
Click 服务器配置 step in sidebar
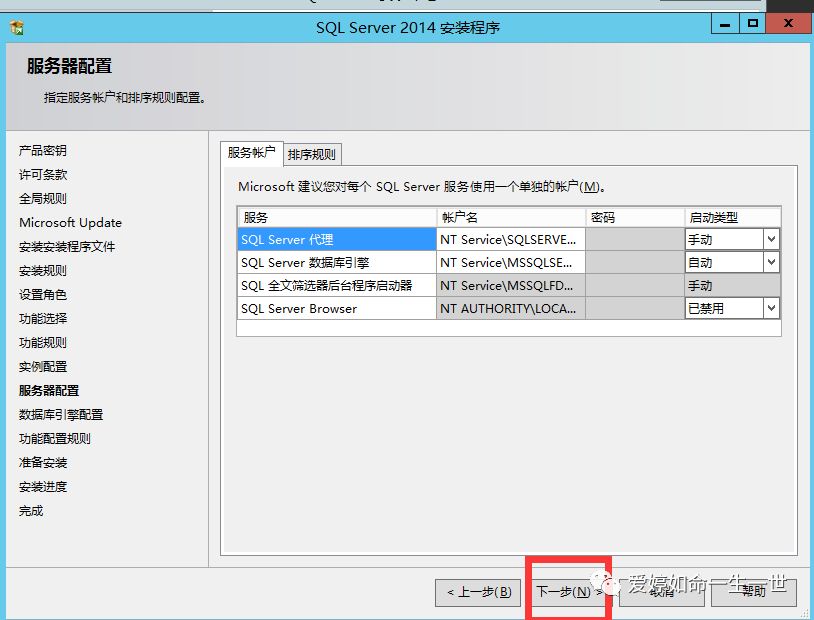tap(49, 390)
